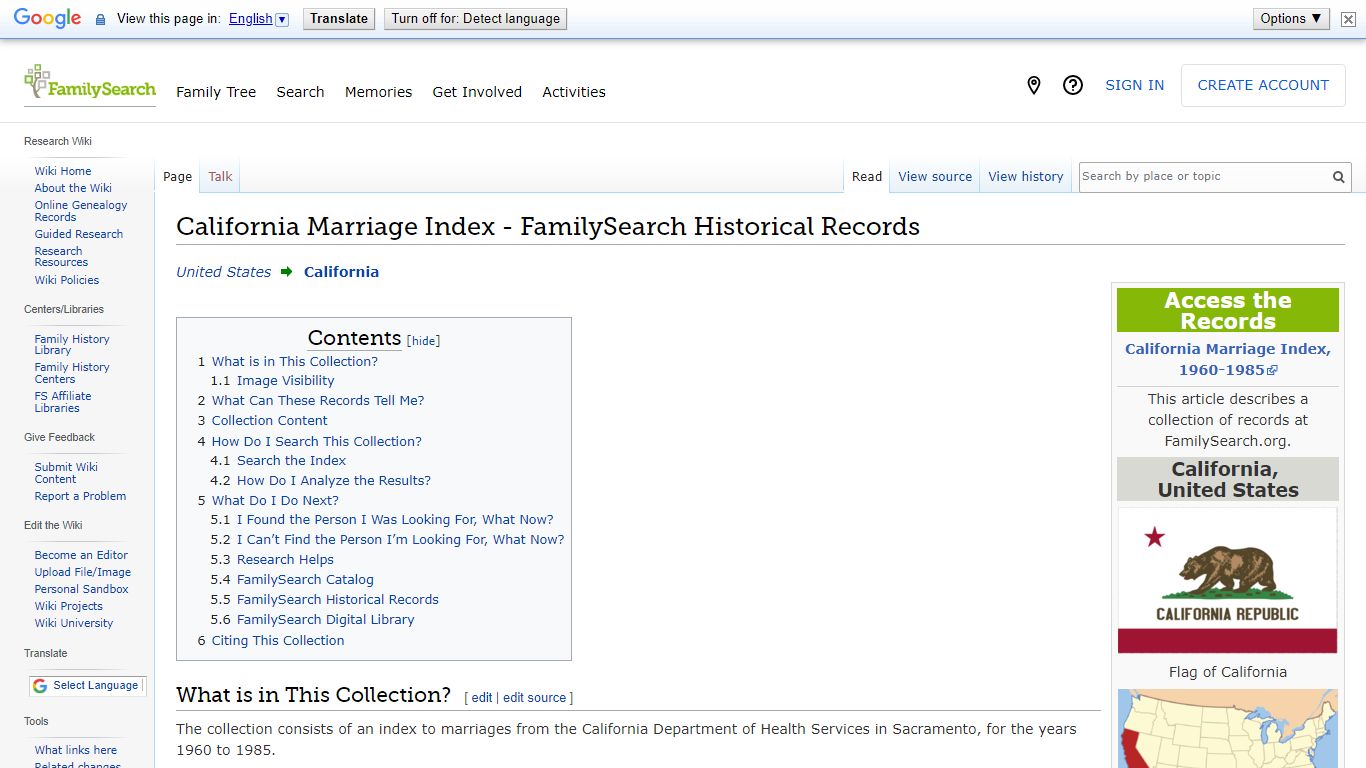Click the Google logo in translate bar

pos(47,19)
